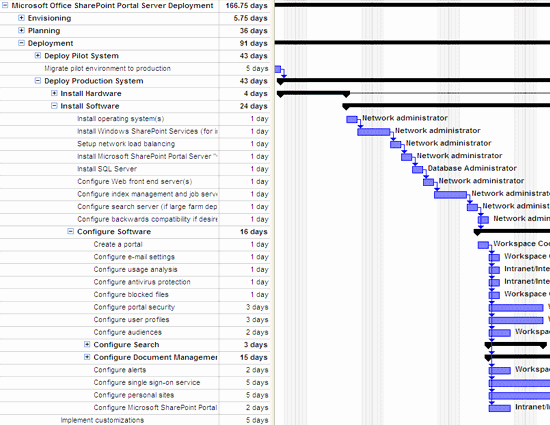Select the Configure search server task

coord(147,207)
